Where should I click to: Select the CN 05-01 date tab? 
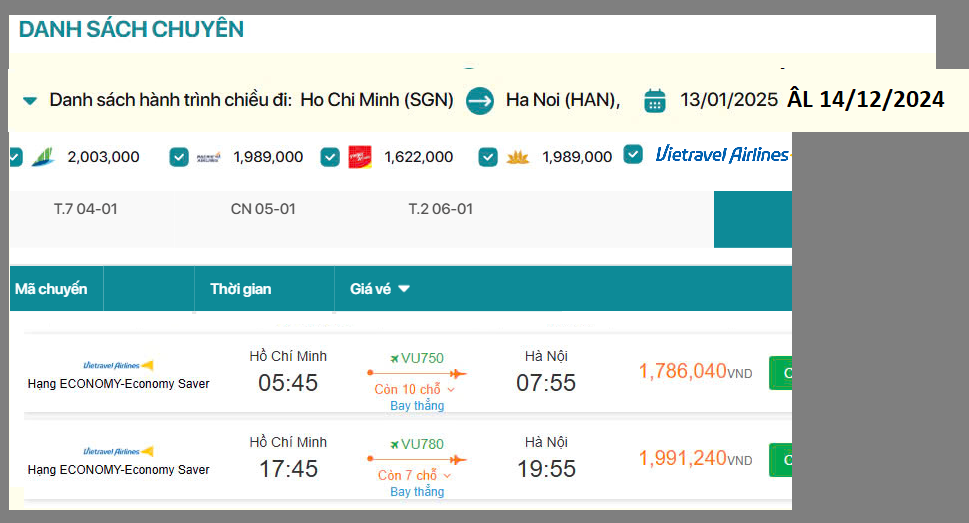tap(263, 209)
